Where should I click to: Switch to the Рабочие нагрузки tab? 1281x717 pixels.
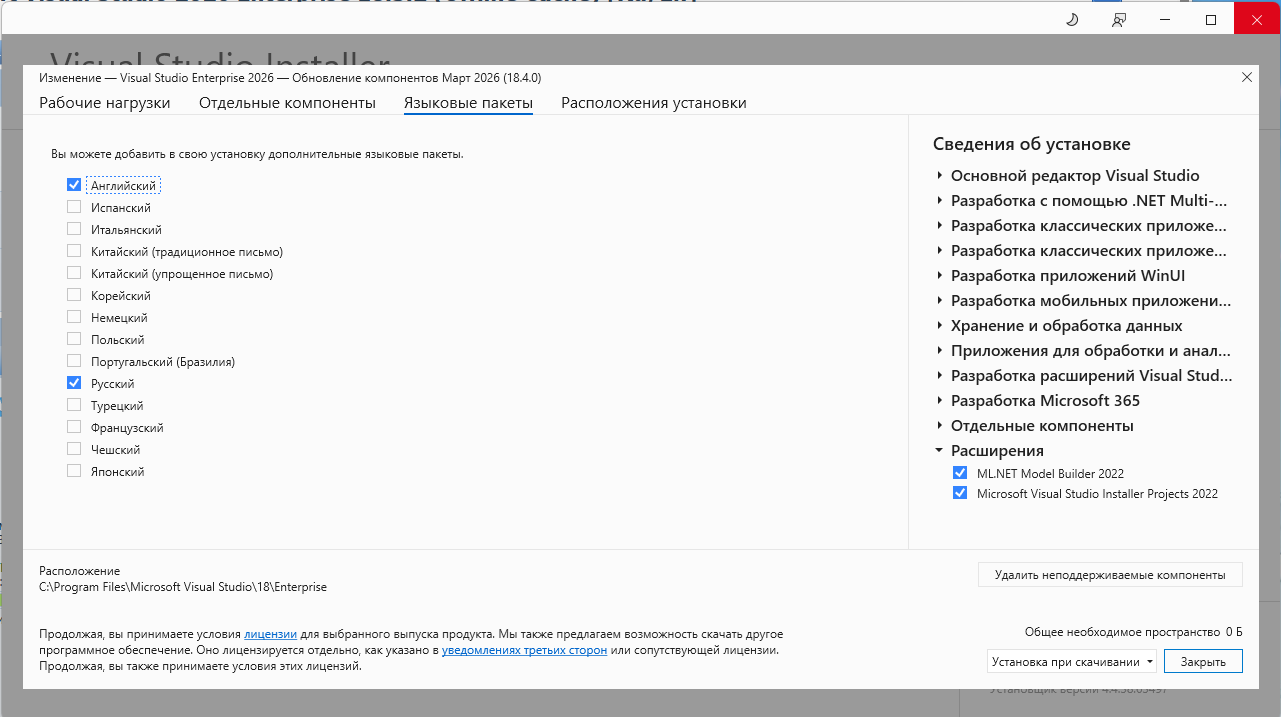[x=105, y=103]
